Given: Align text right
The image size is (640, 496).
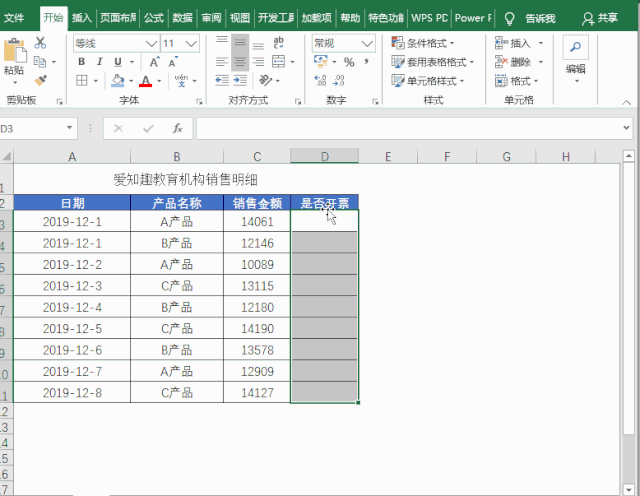Looking at the screenshot, I should pyautogui.click(x=258, y=62).
